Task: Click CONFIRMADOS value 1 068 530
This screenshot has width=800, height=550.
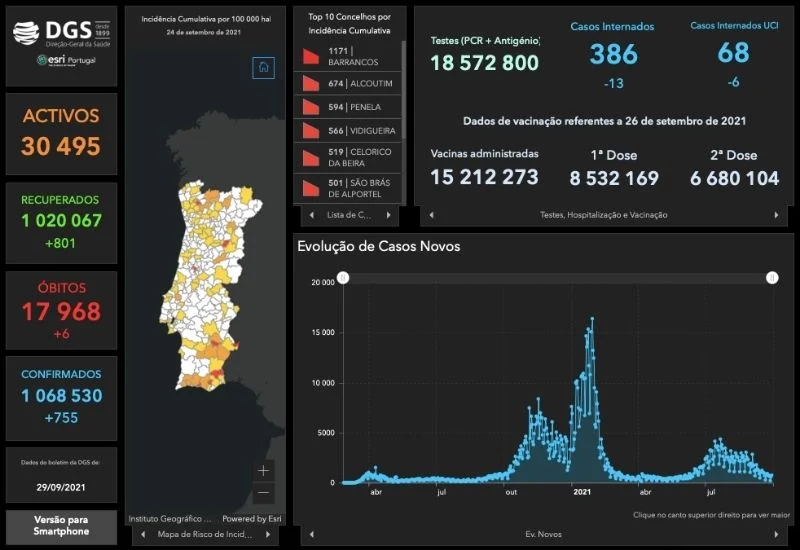Action: (x=61, y=395)
